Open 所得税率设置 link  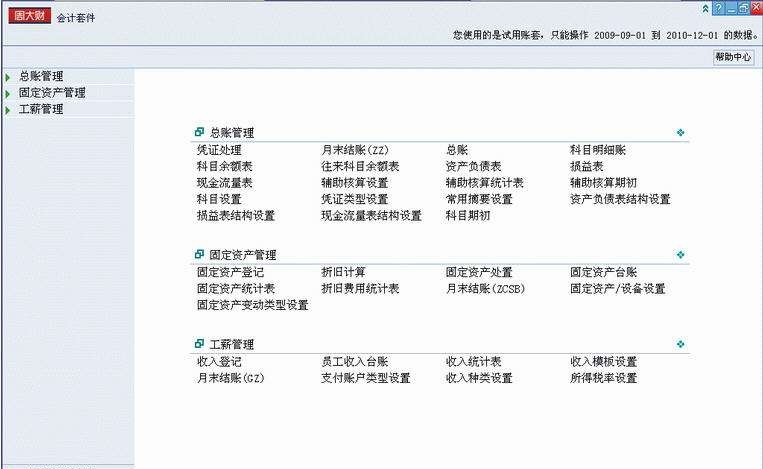pos(603,378)
